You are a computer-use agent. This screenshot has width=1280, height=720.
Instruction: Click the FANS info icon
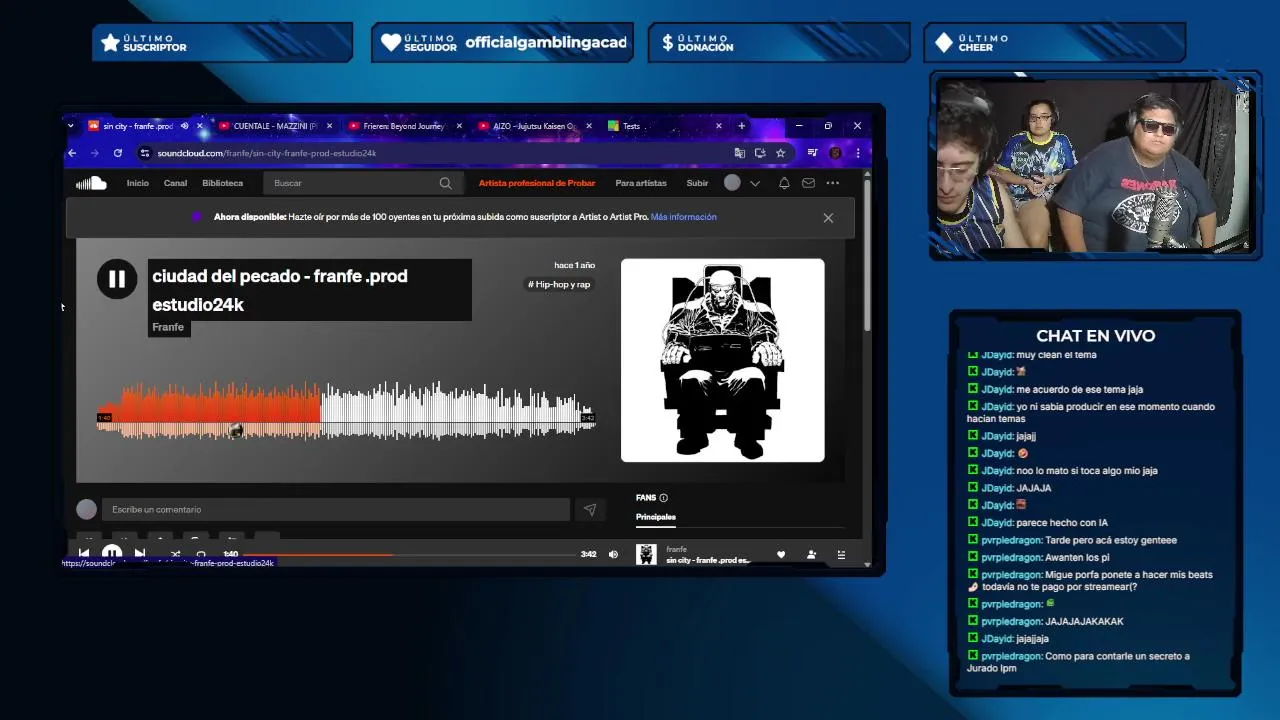click(x=663, y=498)
